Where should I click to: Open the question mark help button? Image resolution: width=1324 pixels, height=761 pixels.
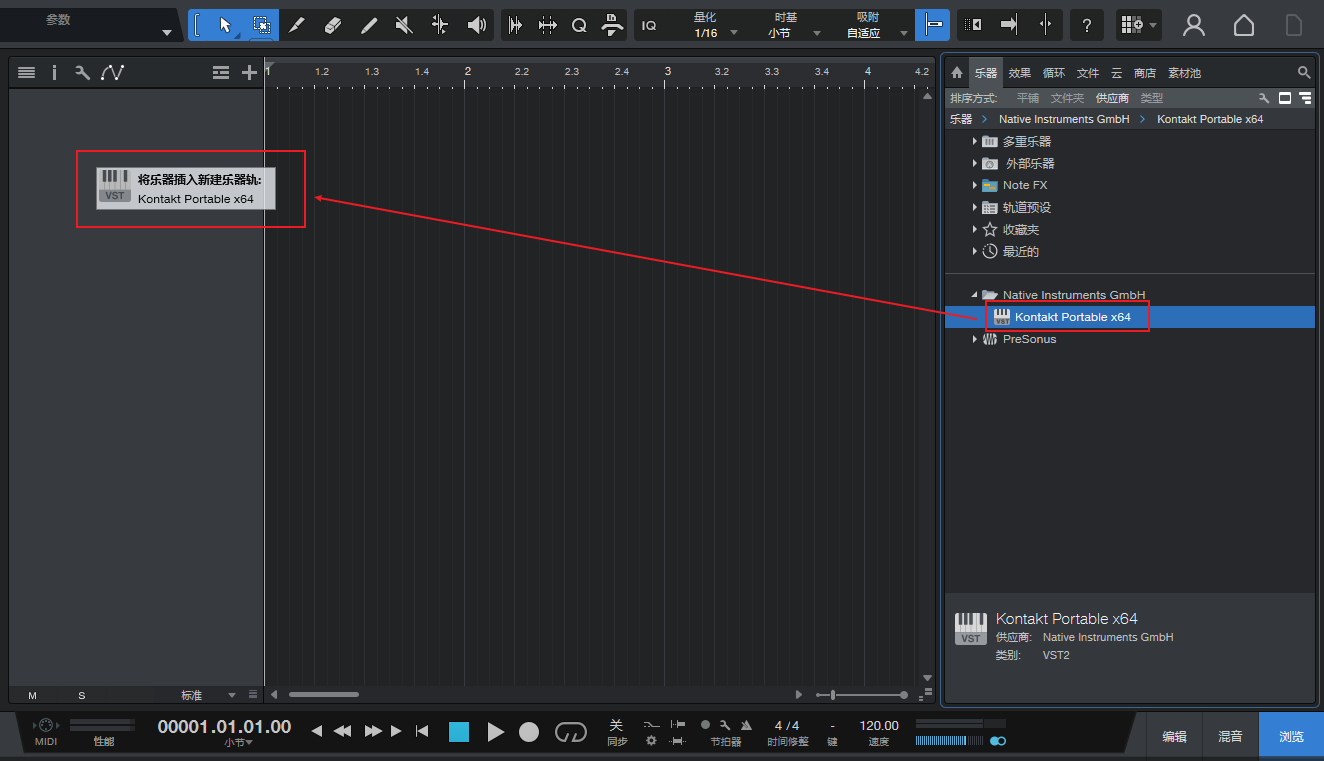point(1087,25)
